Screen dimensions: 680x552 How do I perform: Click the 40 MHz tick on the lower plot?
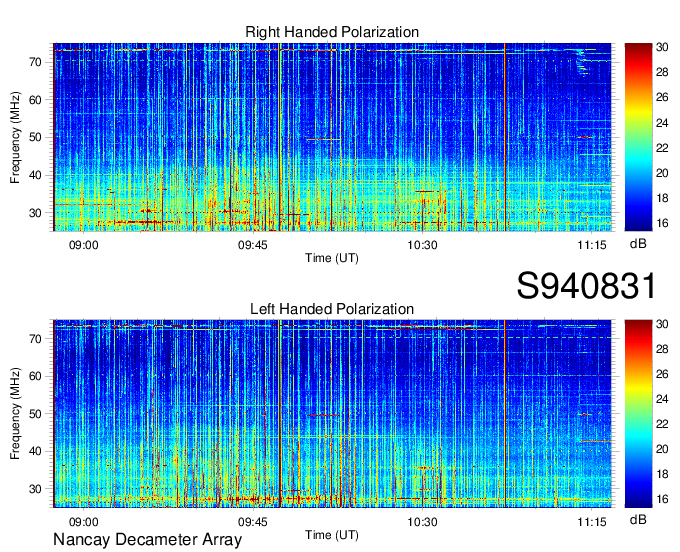tap(36, 451)
